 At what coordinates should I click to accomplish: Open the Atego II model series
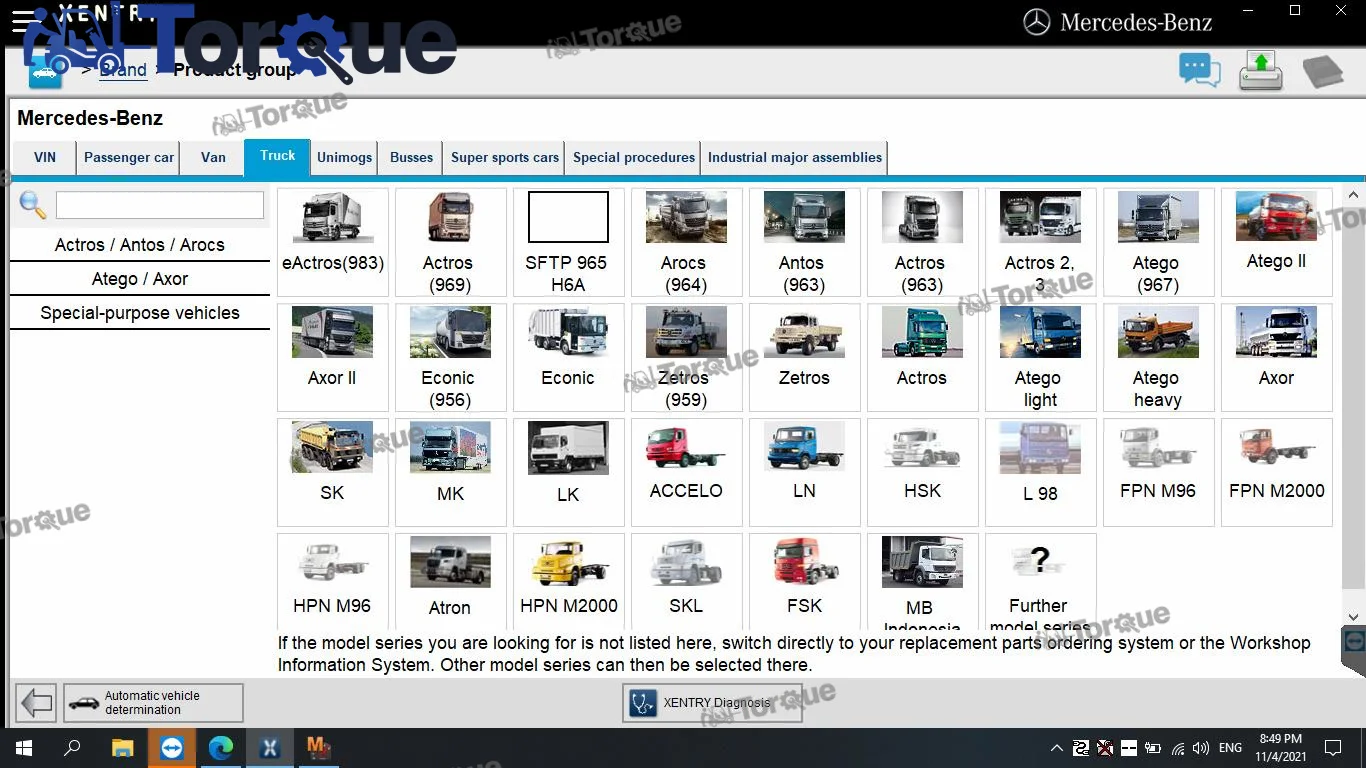pos(1277,242)
